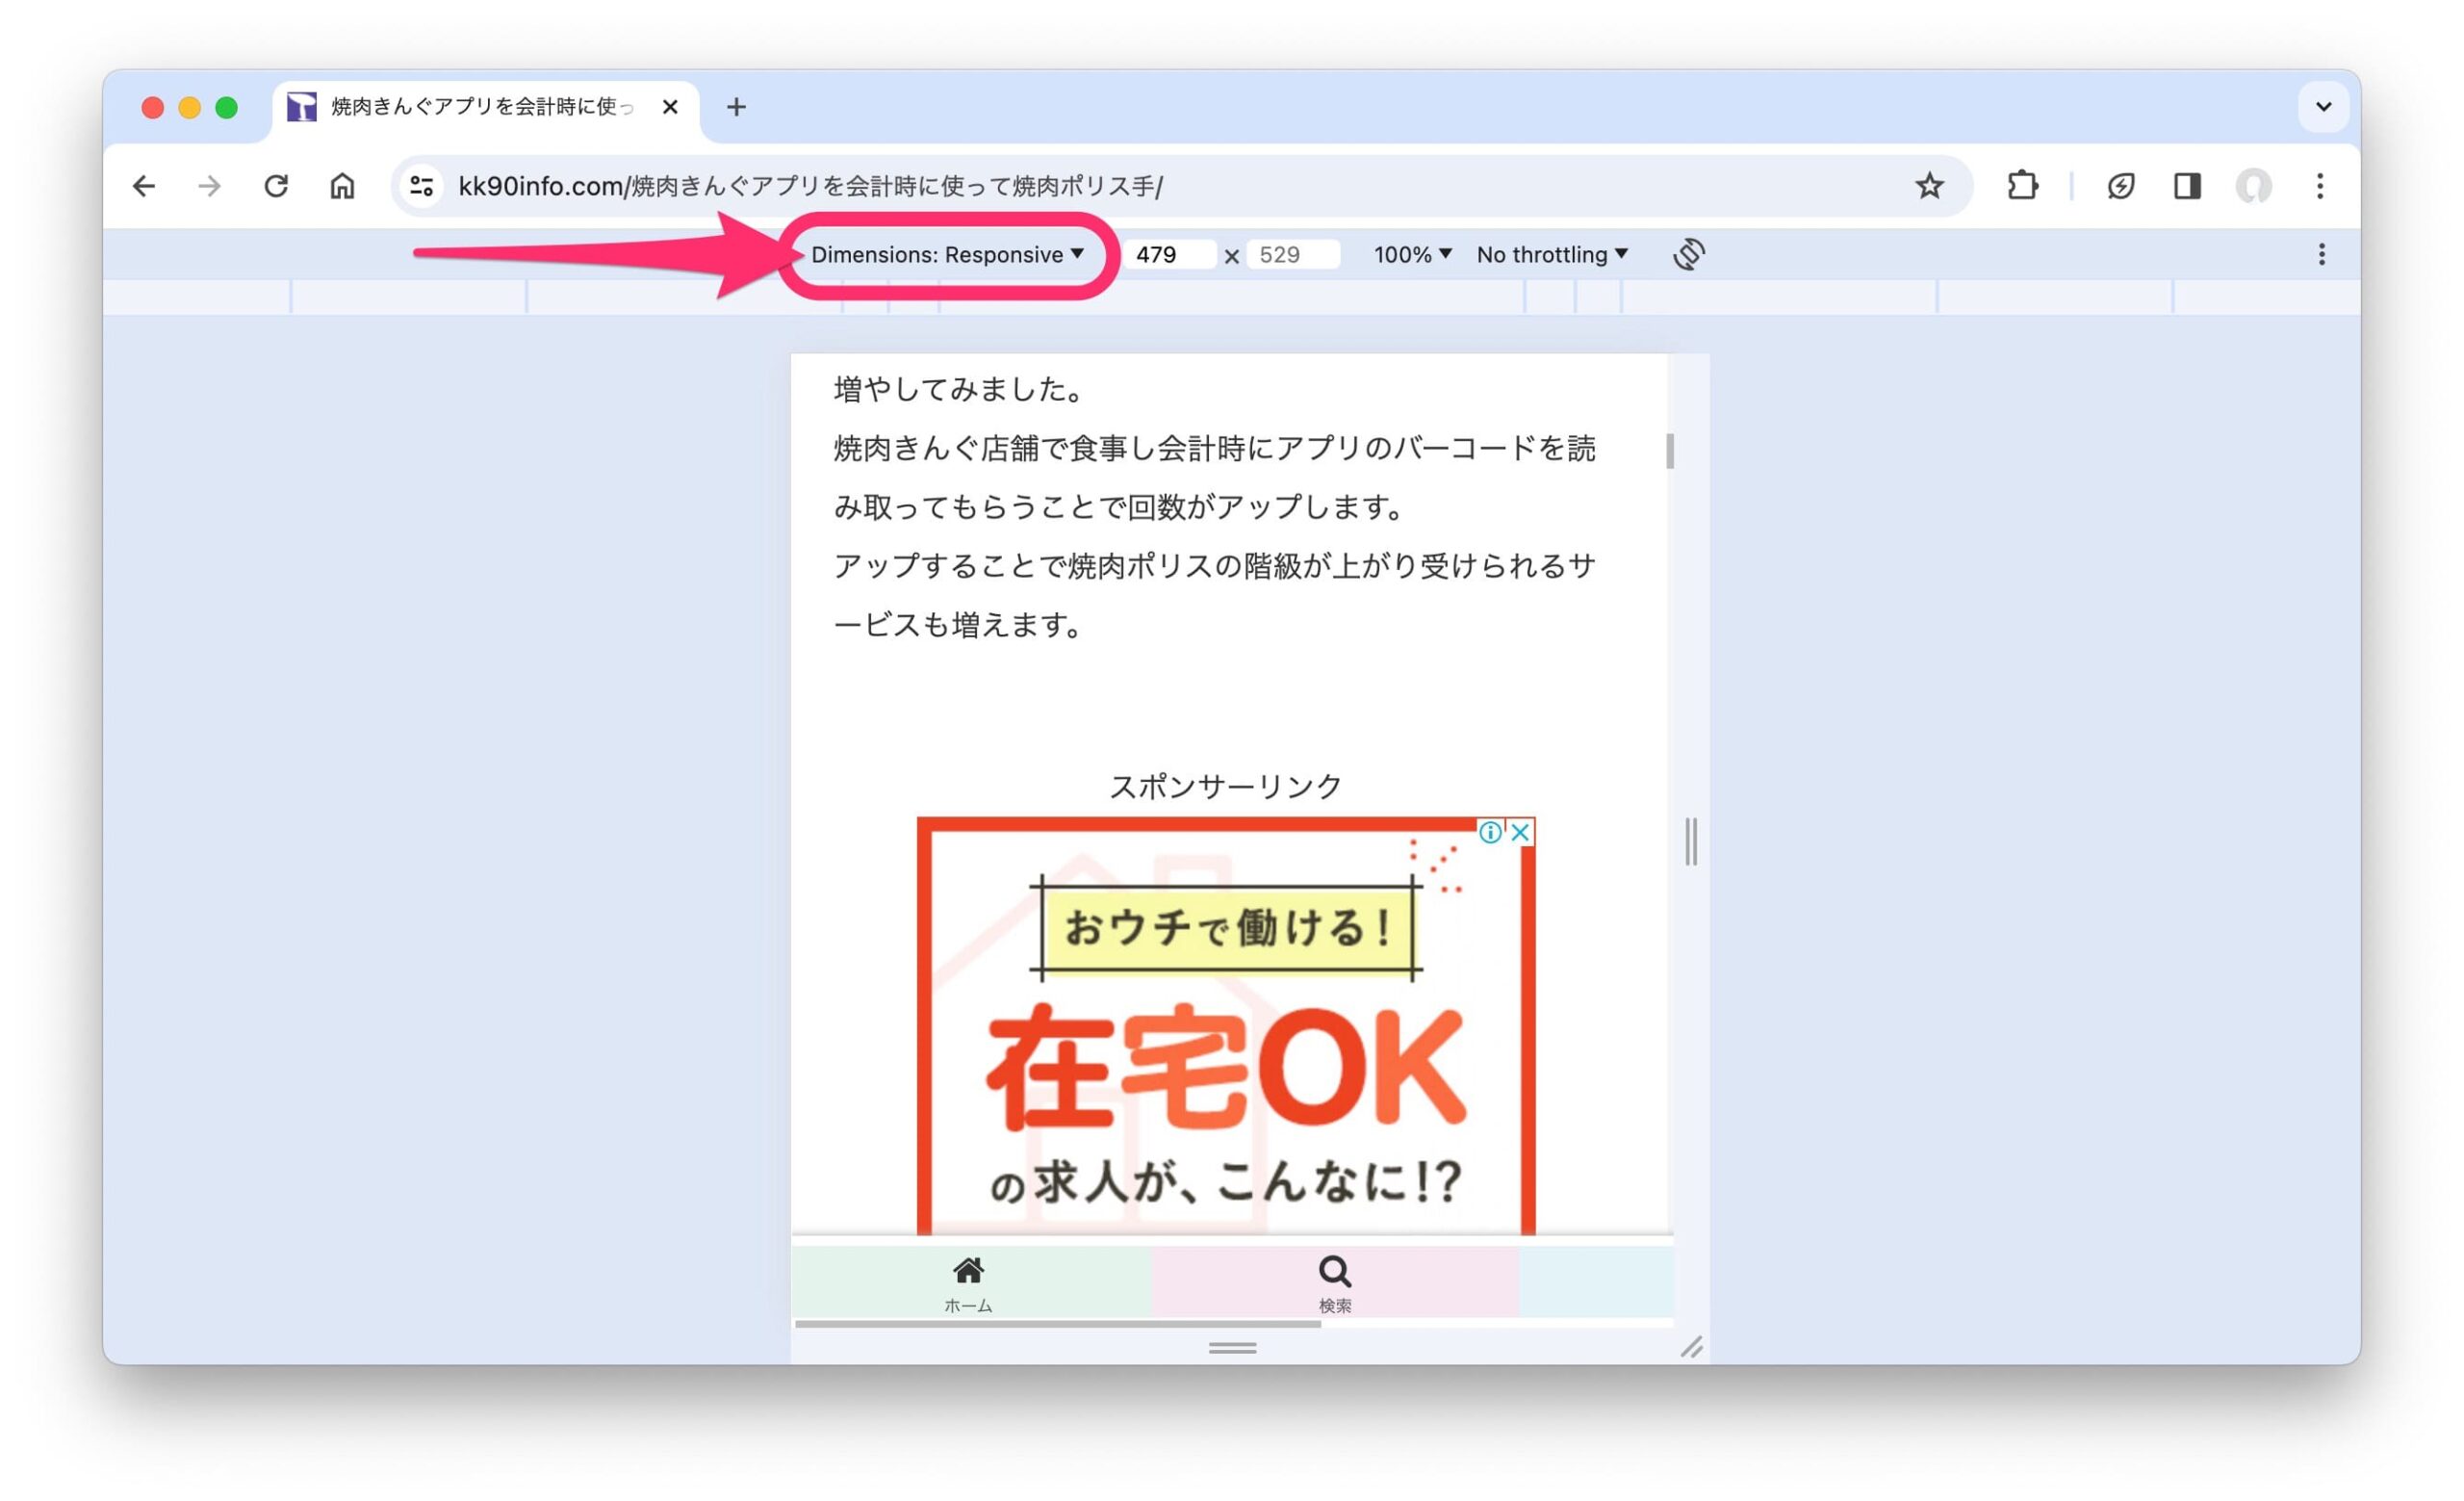Bookmark this page with star icon

tap(1929, 186)
